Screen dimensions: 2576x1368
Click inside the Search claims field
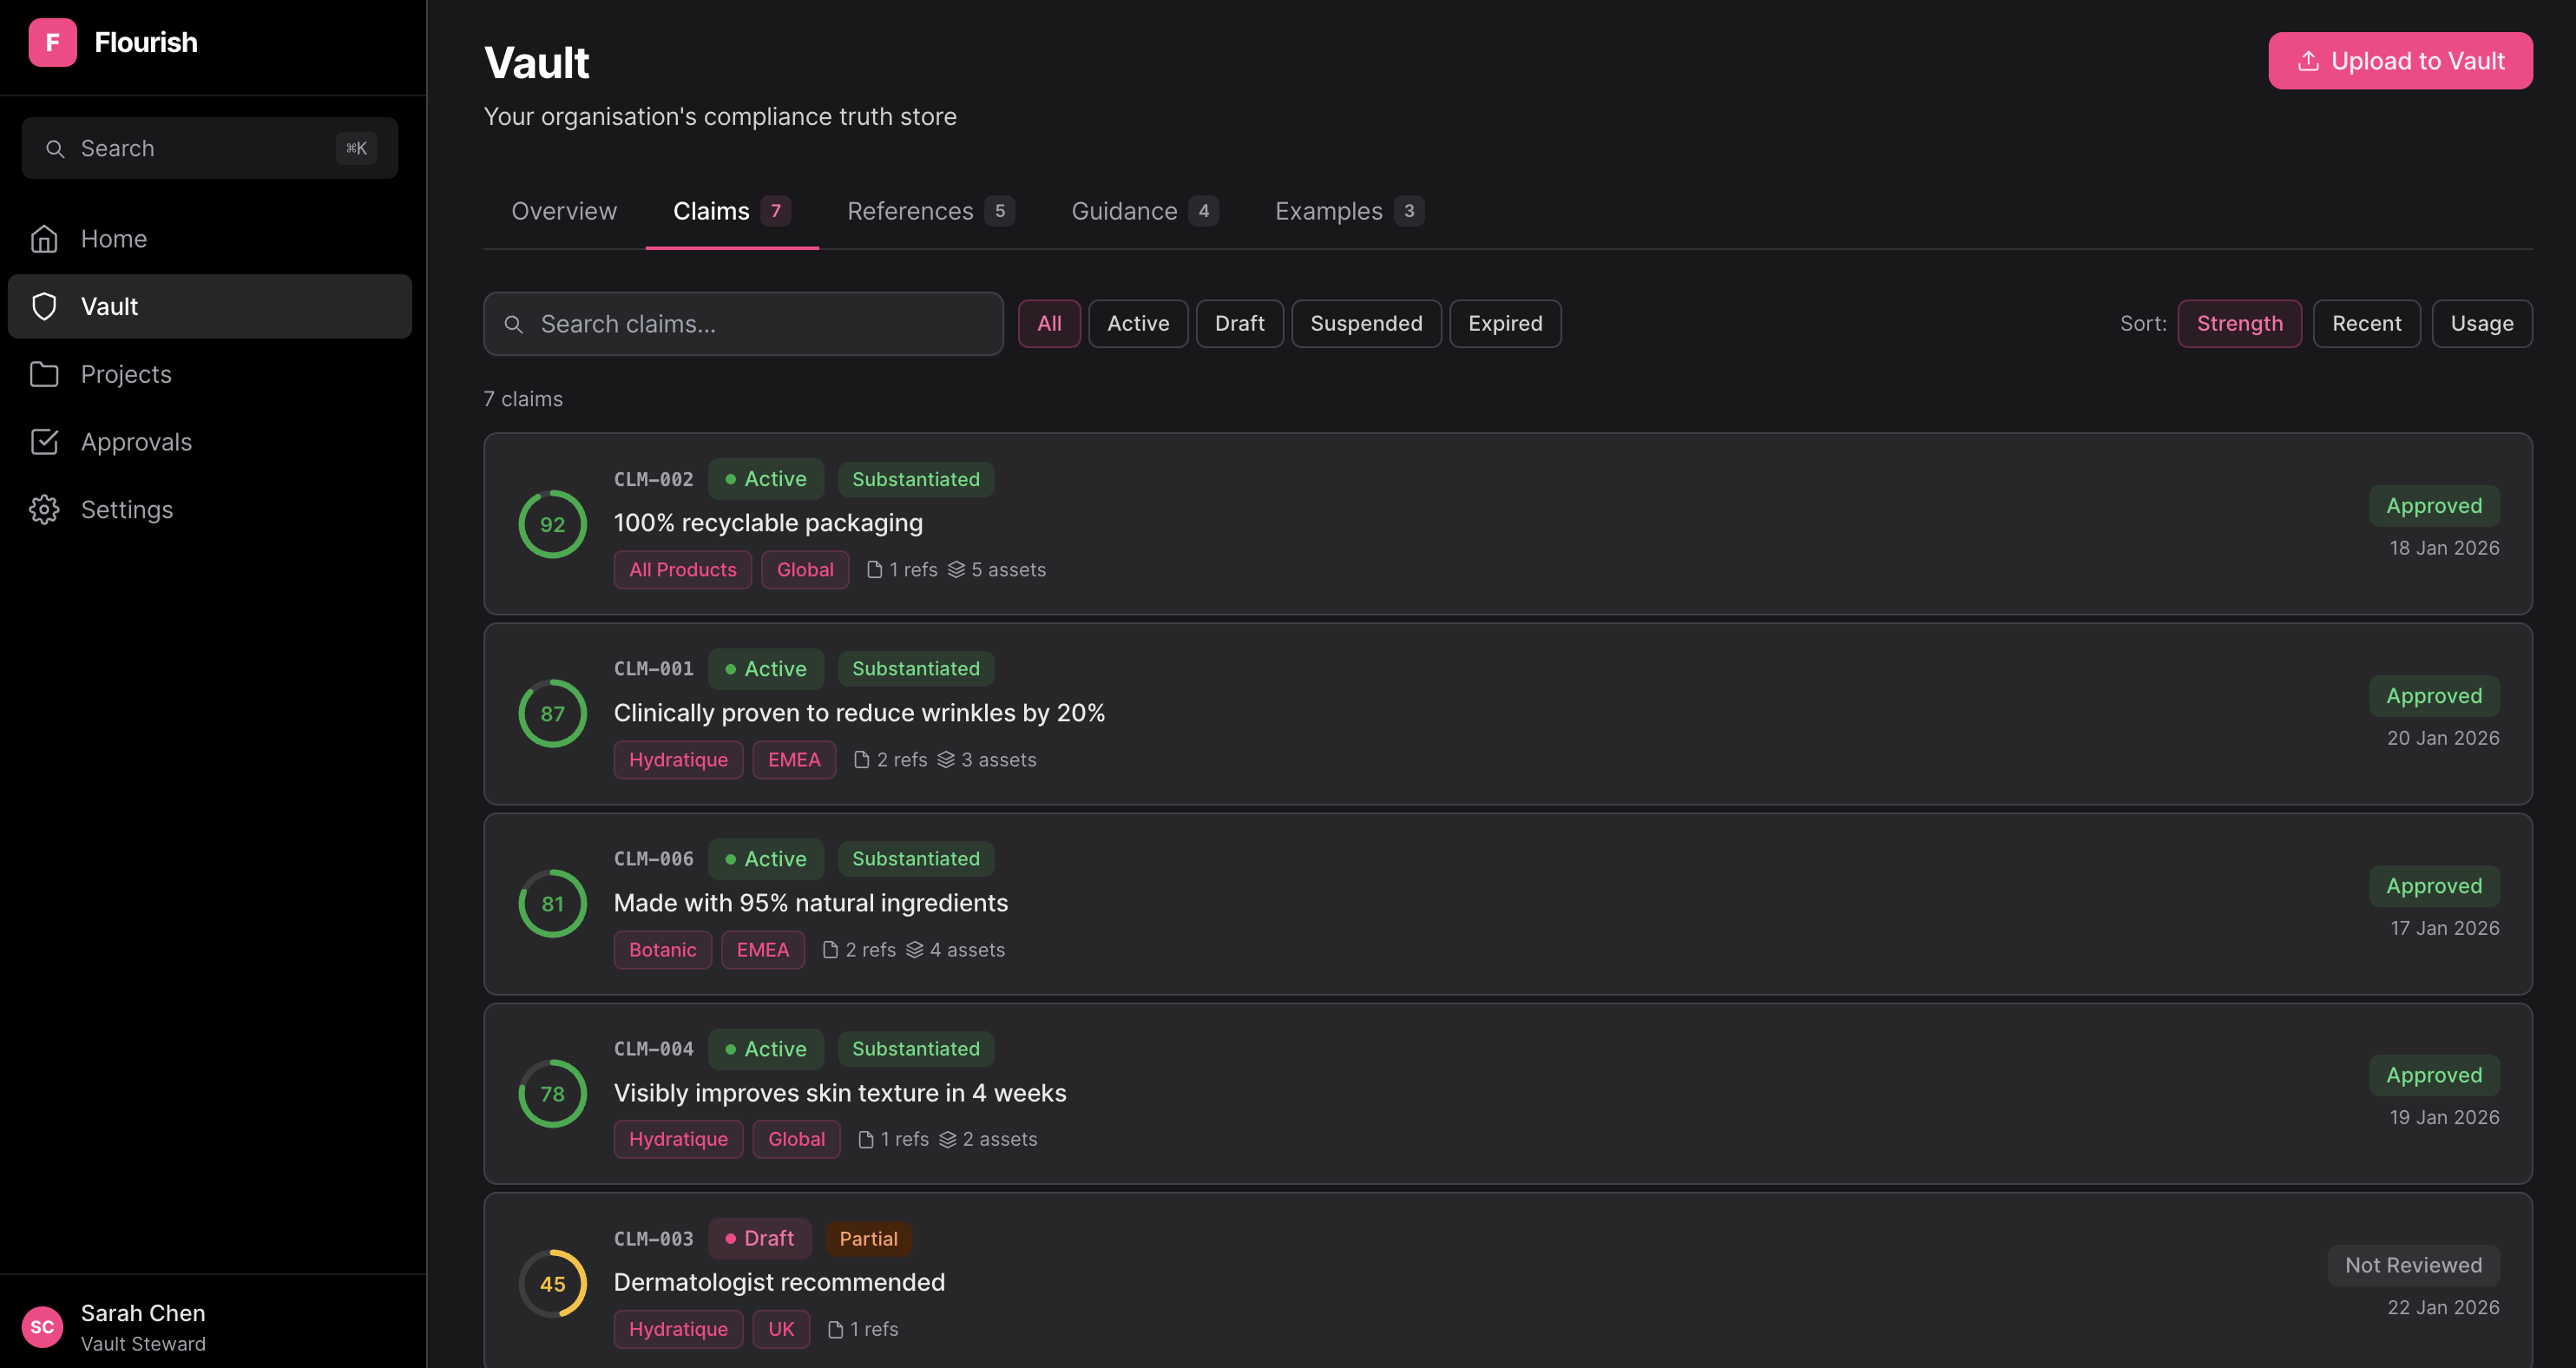pos(742,323)
